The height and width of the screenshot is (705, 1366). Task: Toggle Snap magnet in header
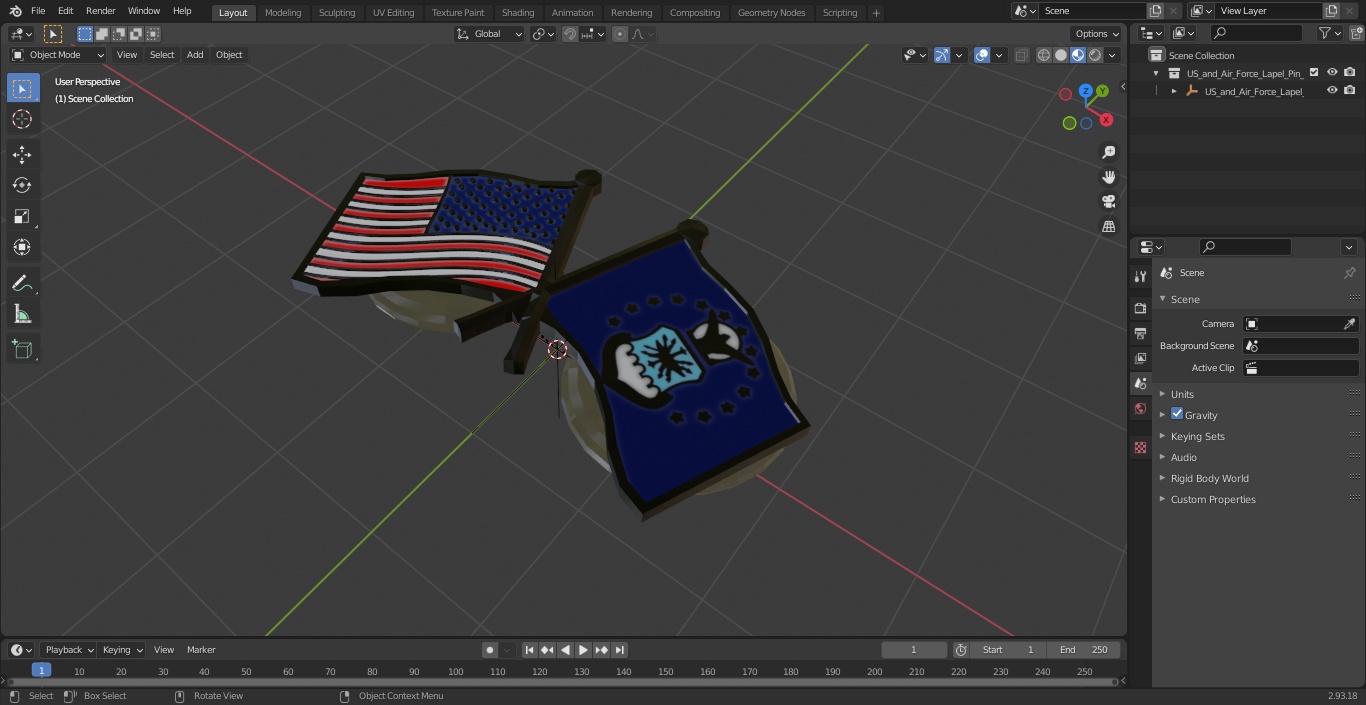coord(570,34)
